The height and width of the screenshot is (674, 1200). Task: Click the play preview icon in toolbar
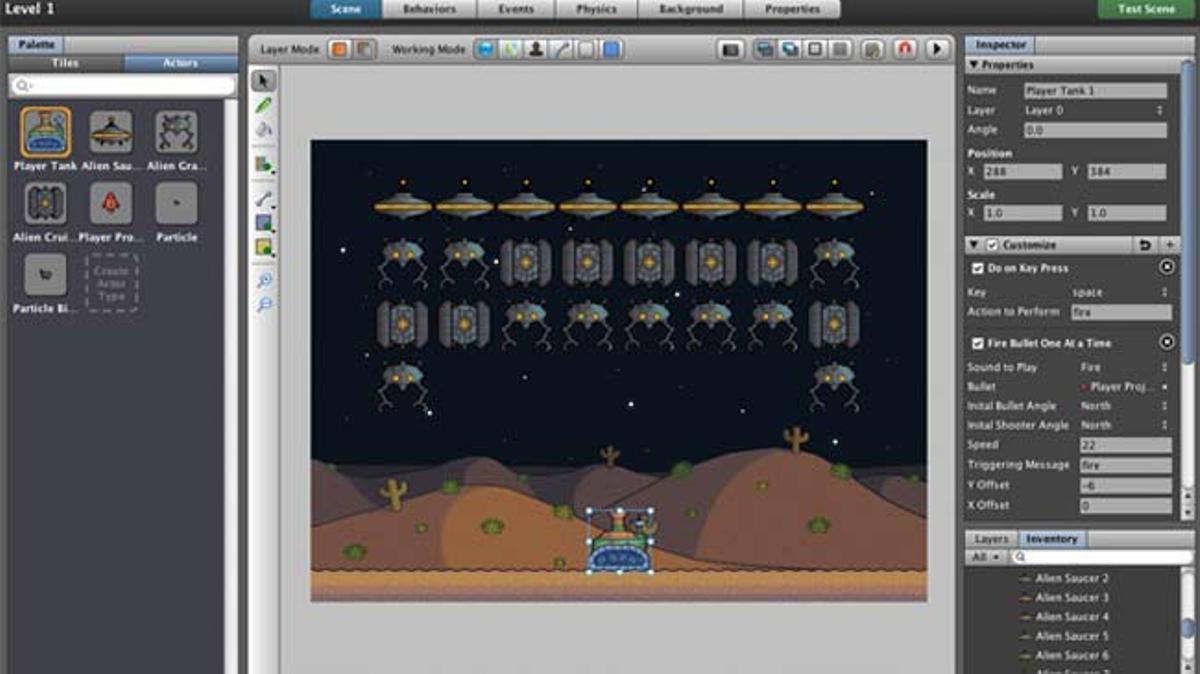[938, 46]
